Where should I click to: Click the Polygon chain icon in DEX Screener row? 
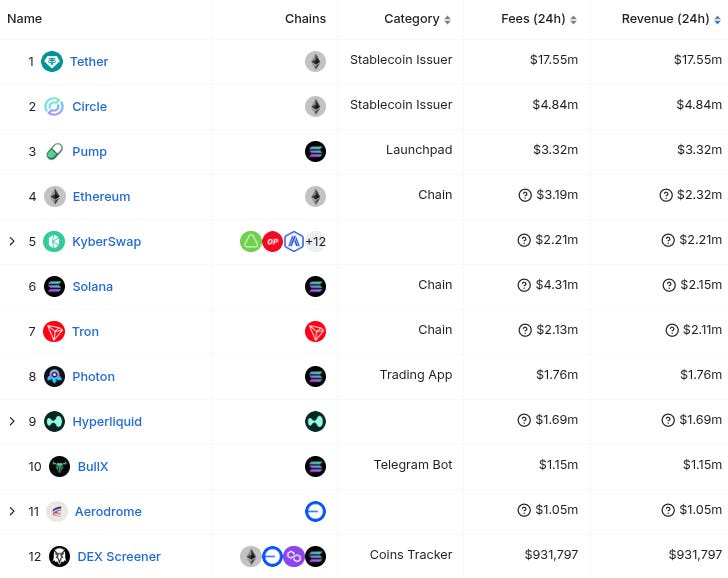click(293, 556)
